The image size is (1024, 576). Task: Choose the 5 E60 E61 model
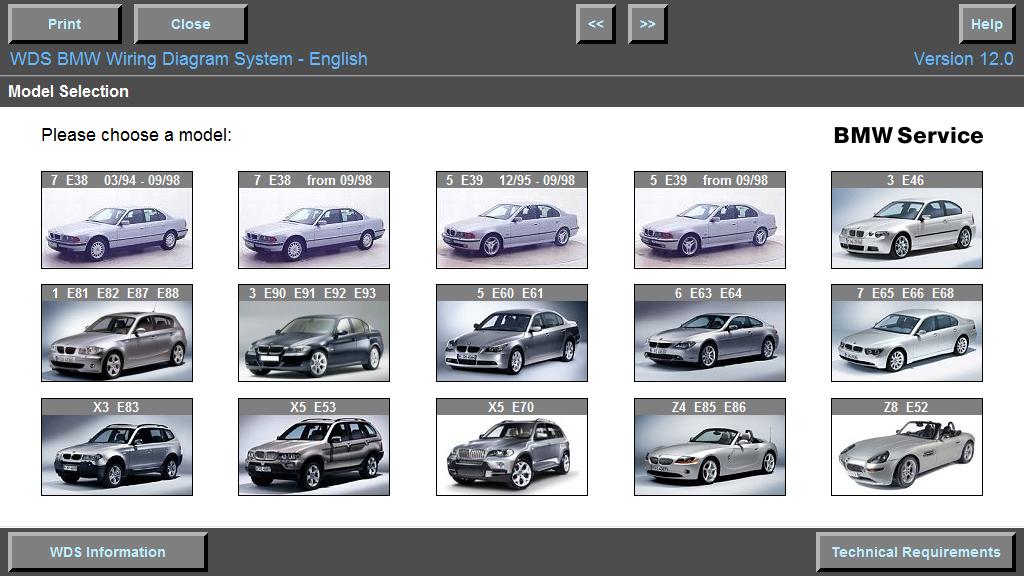[x=512, y=333]
